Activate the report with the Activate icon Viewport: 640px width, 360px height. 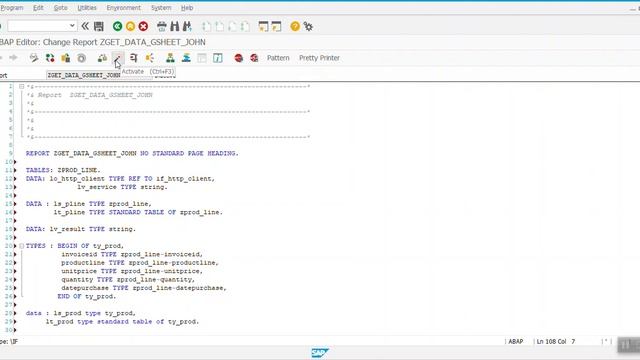click(x=118, y=58)
